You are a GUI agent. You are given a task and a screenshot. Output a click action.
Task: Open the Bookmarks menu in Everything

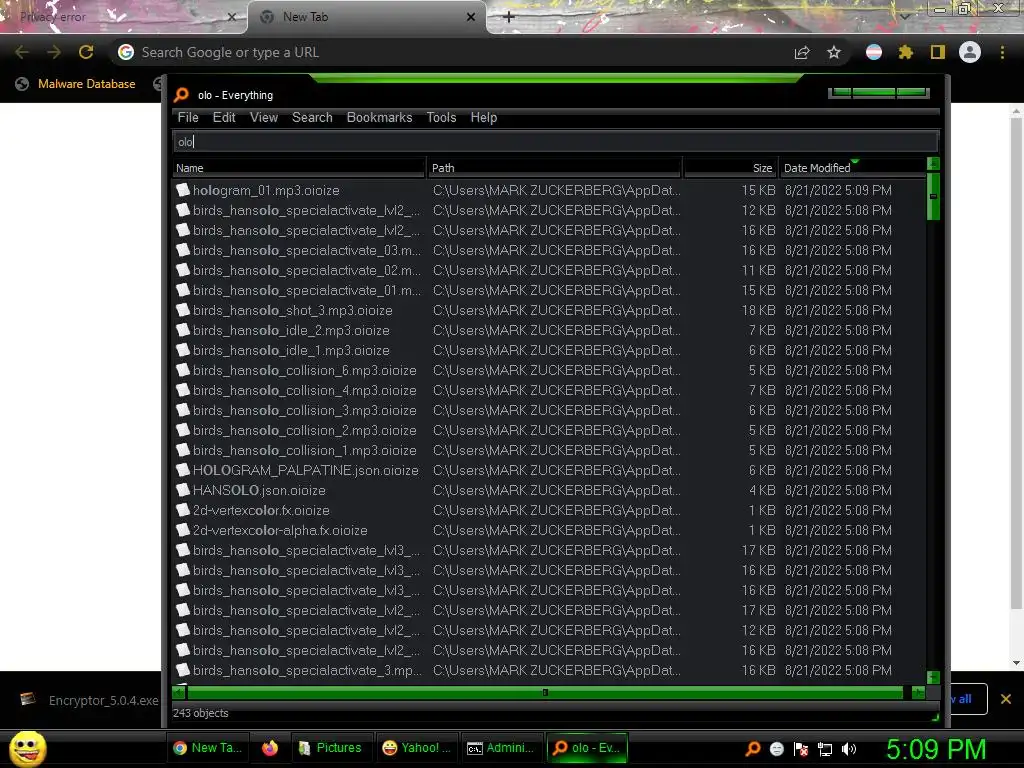379,118
